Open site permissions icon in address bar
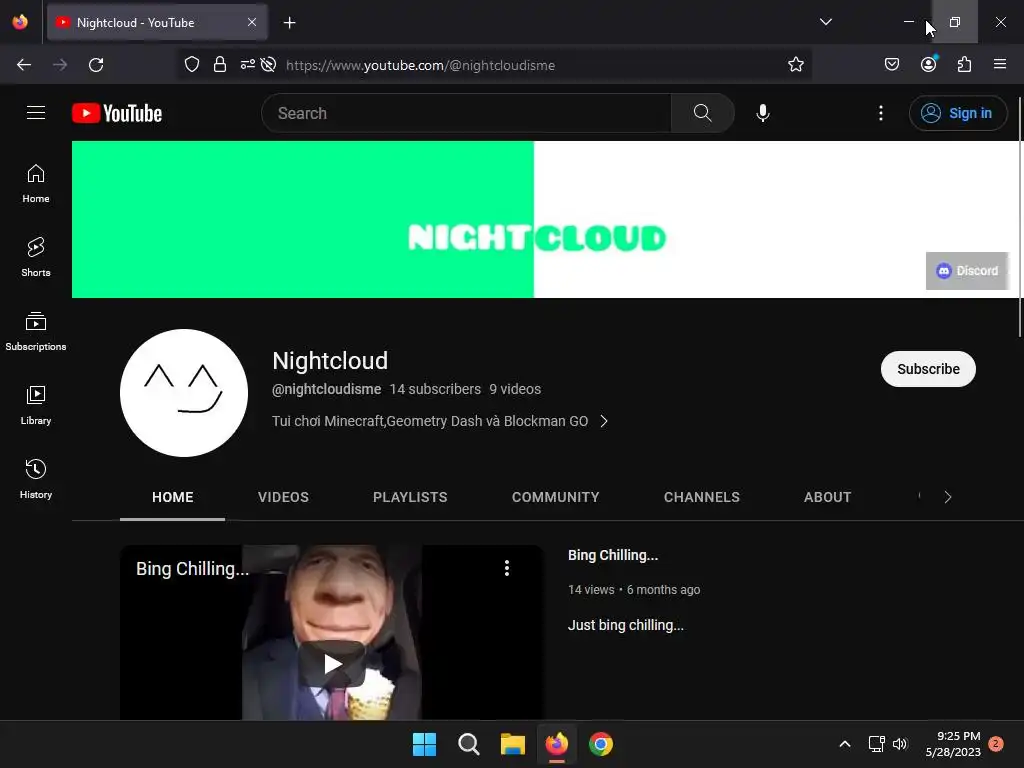1024x768 pixels. coord(248,64)
